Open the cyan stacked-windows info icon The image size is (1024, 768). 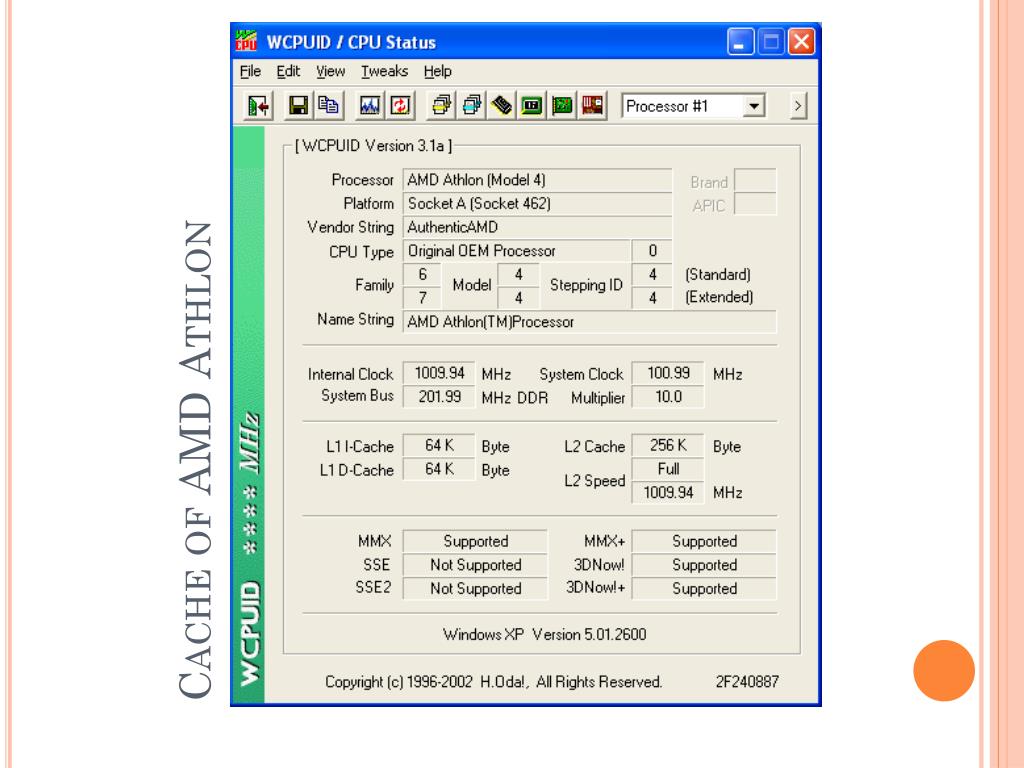472,106
